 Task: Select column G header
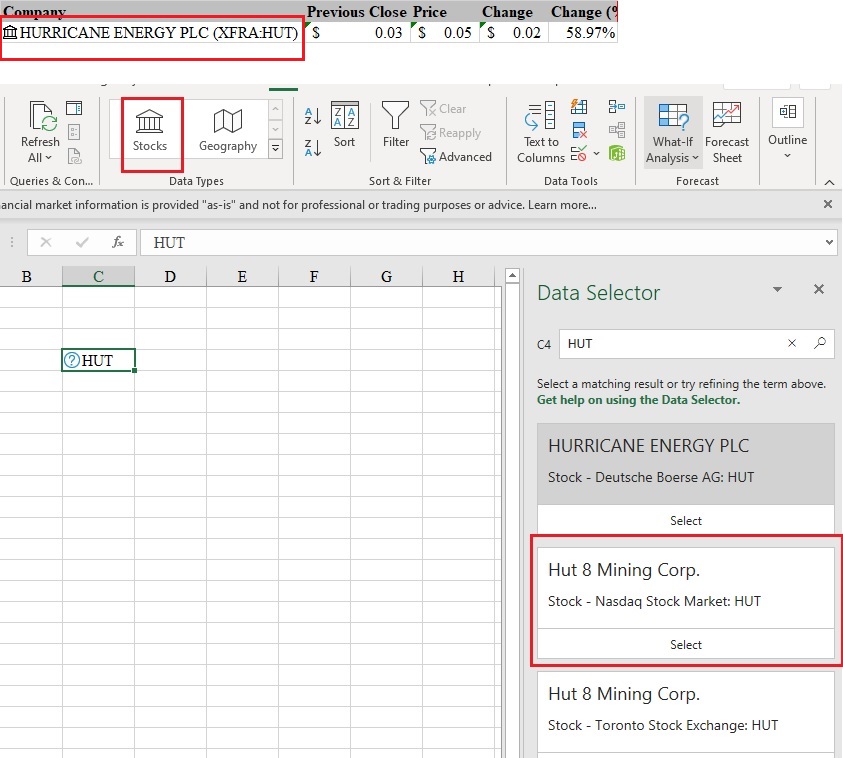[x=386, y=276]
